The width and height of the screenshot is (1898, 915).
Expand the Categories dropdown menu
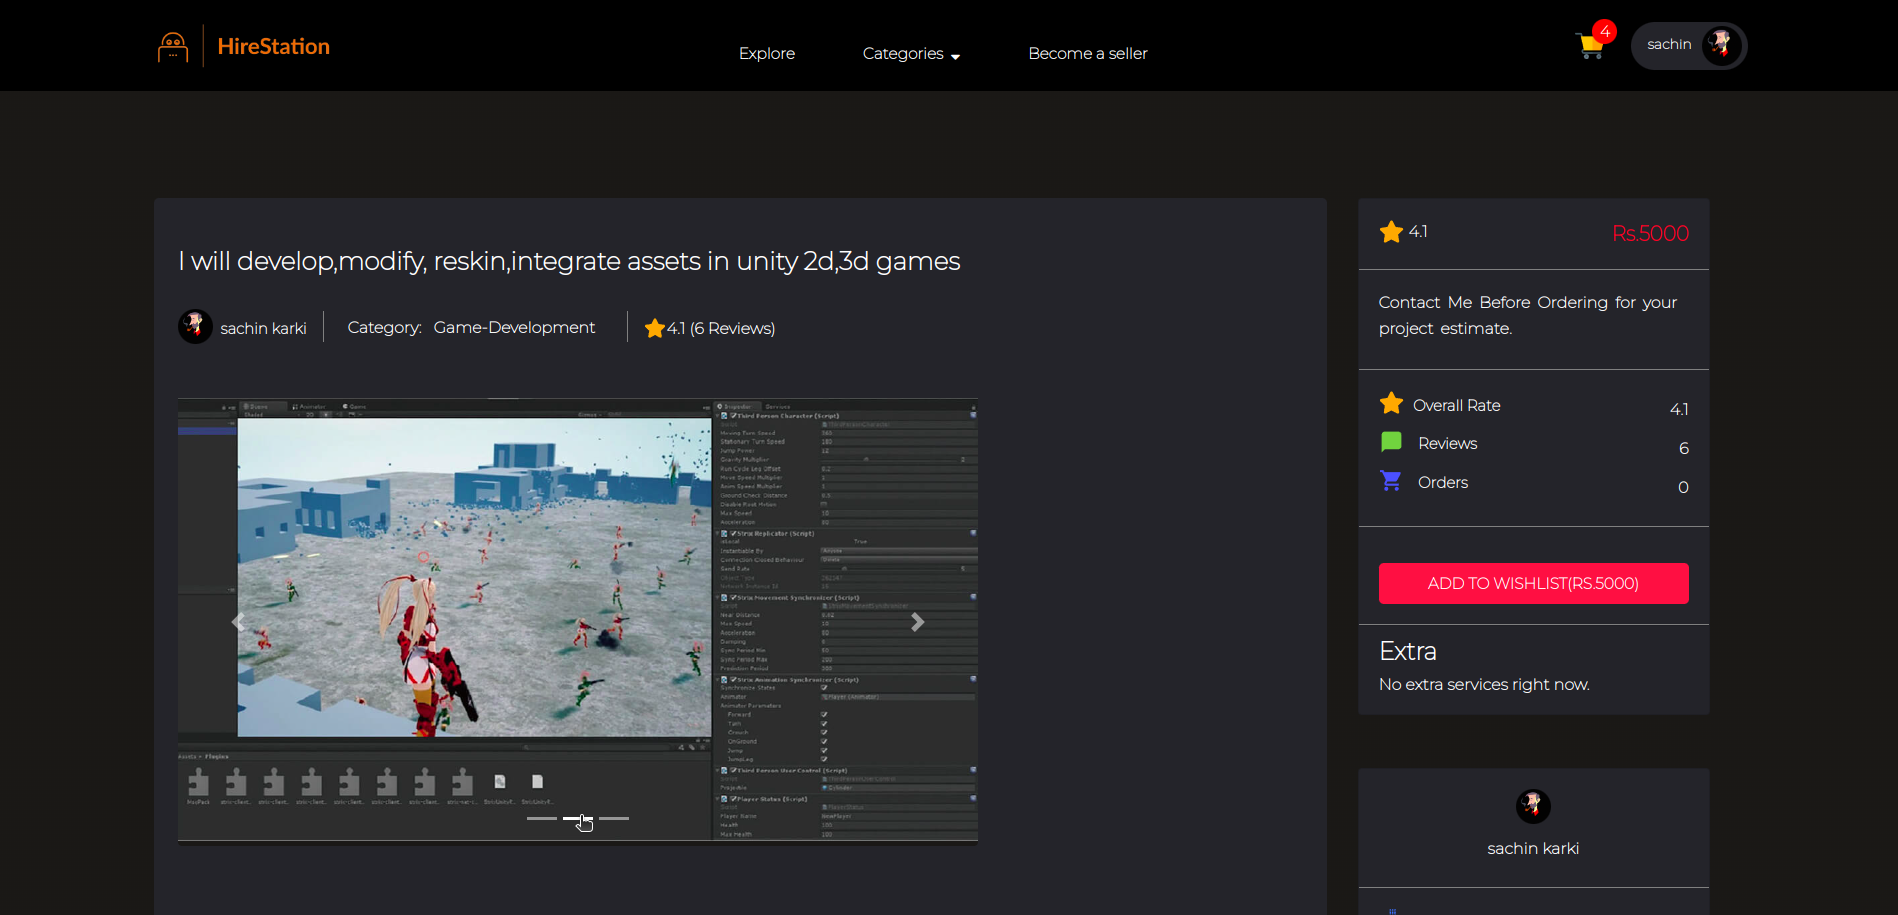911,53
